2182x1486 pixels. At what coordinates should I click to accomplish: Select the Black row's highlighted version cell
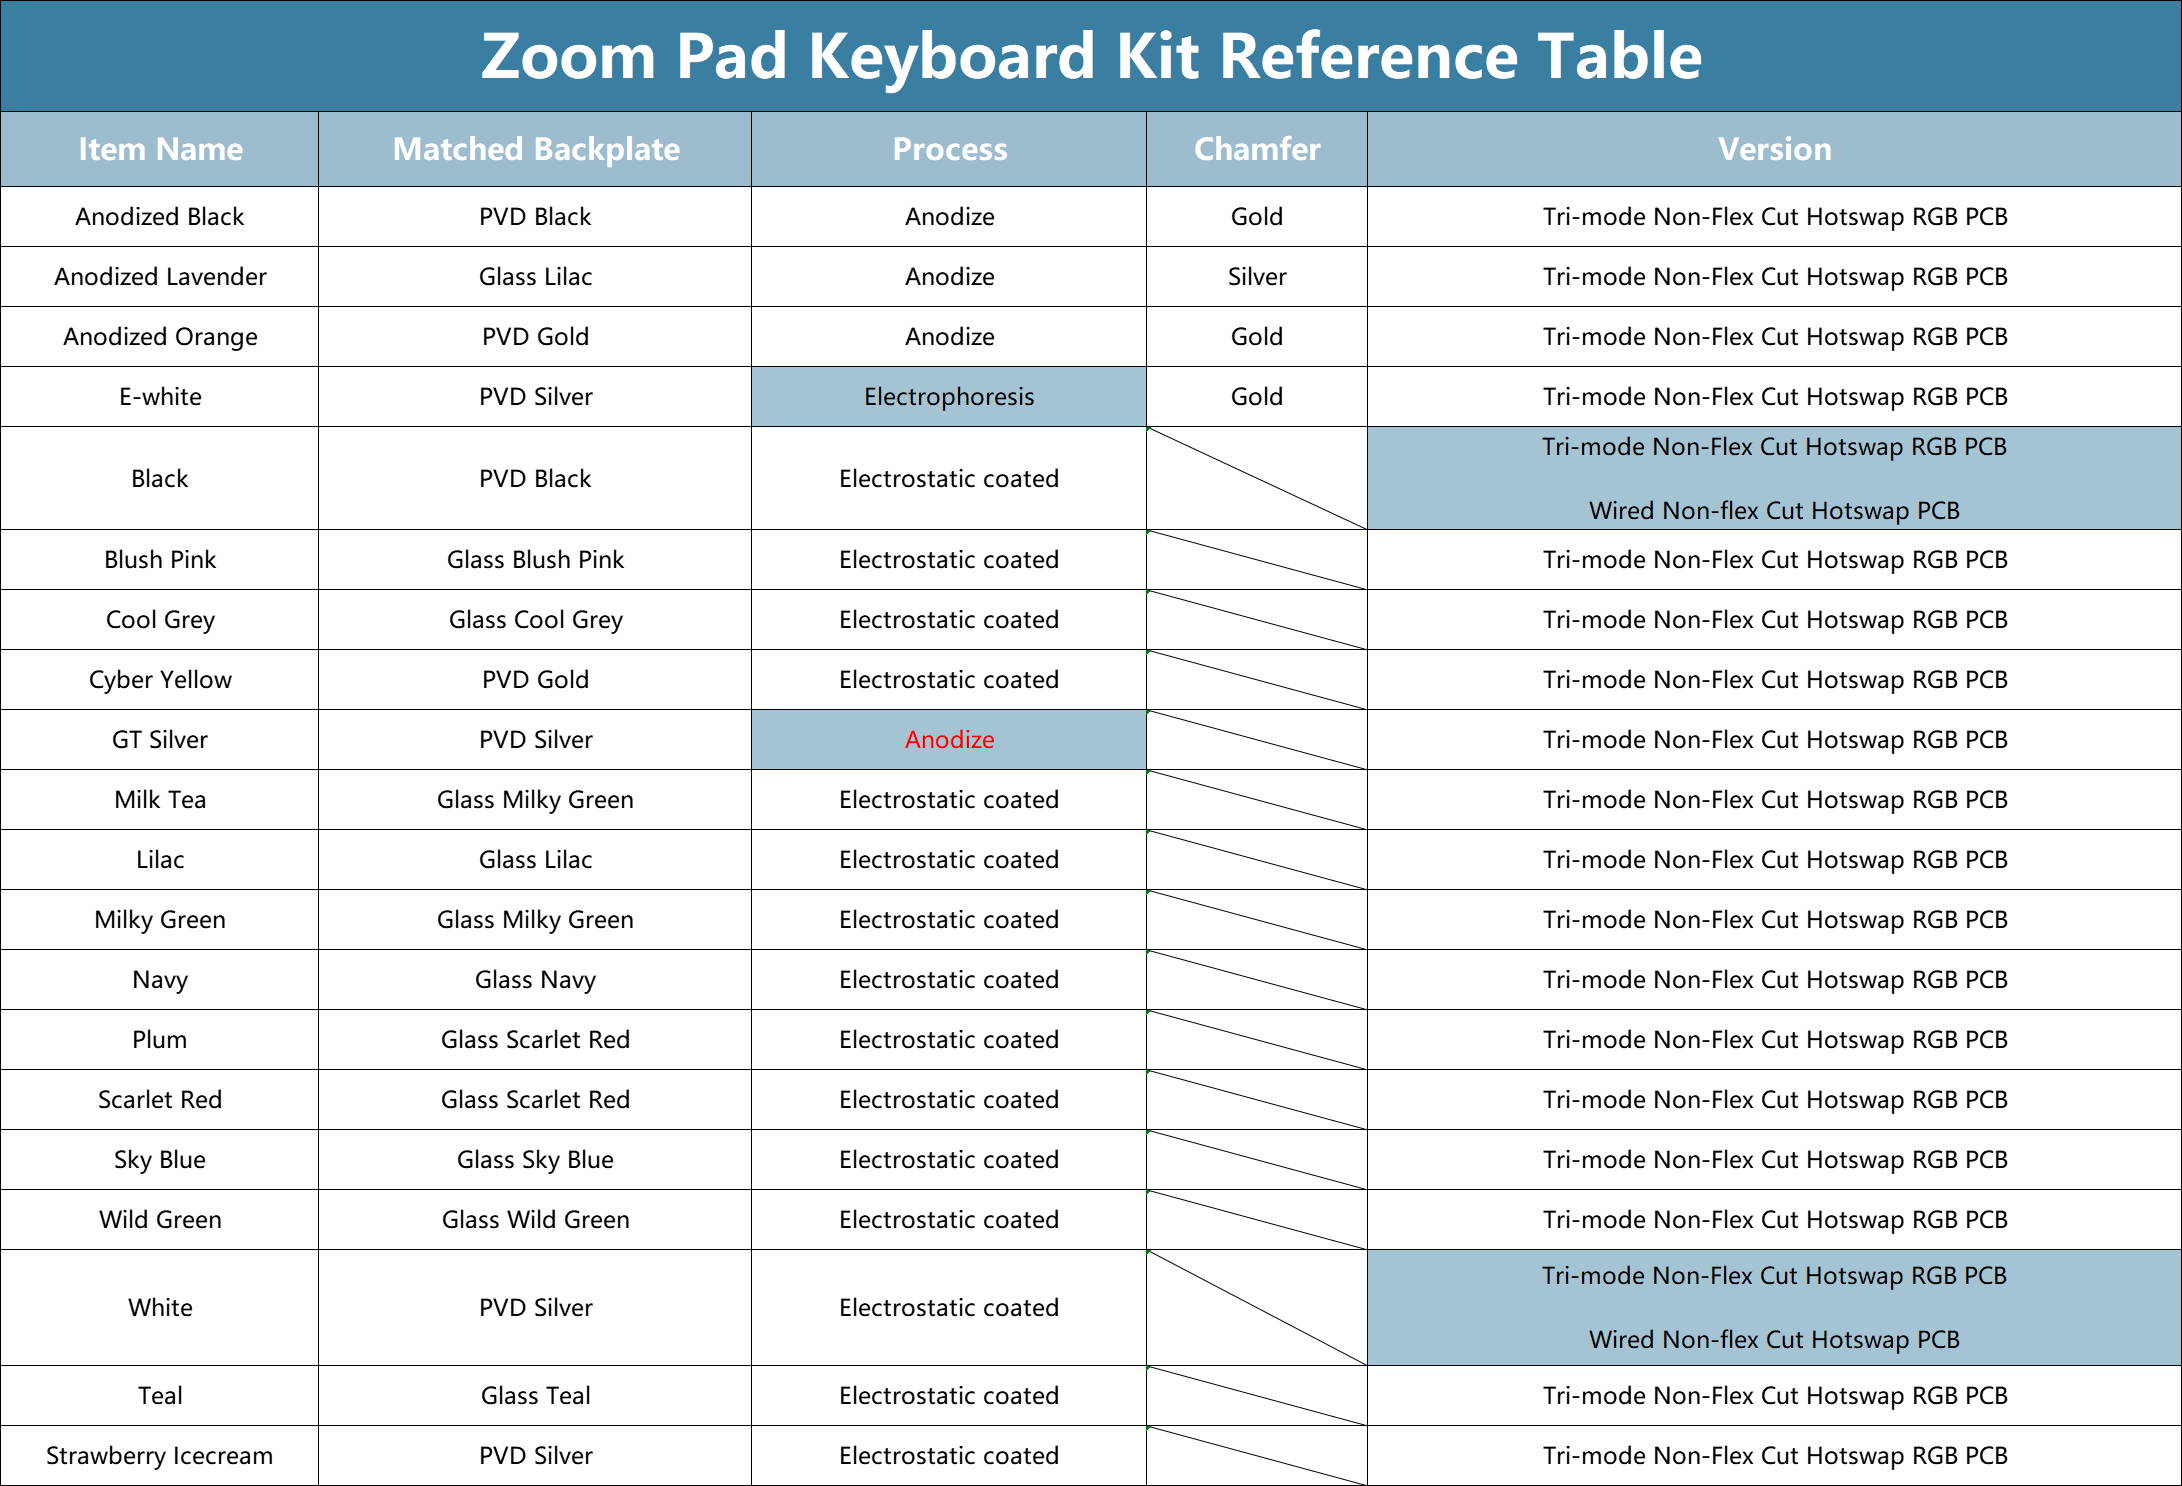coord(1774,478)
